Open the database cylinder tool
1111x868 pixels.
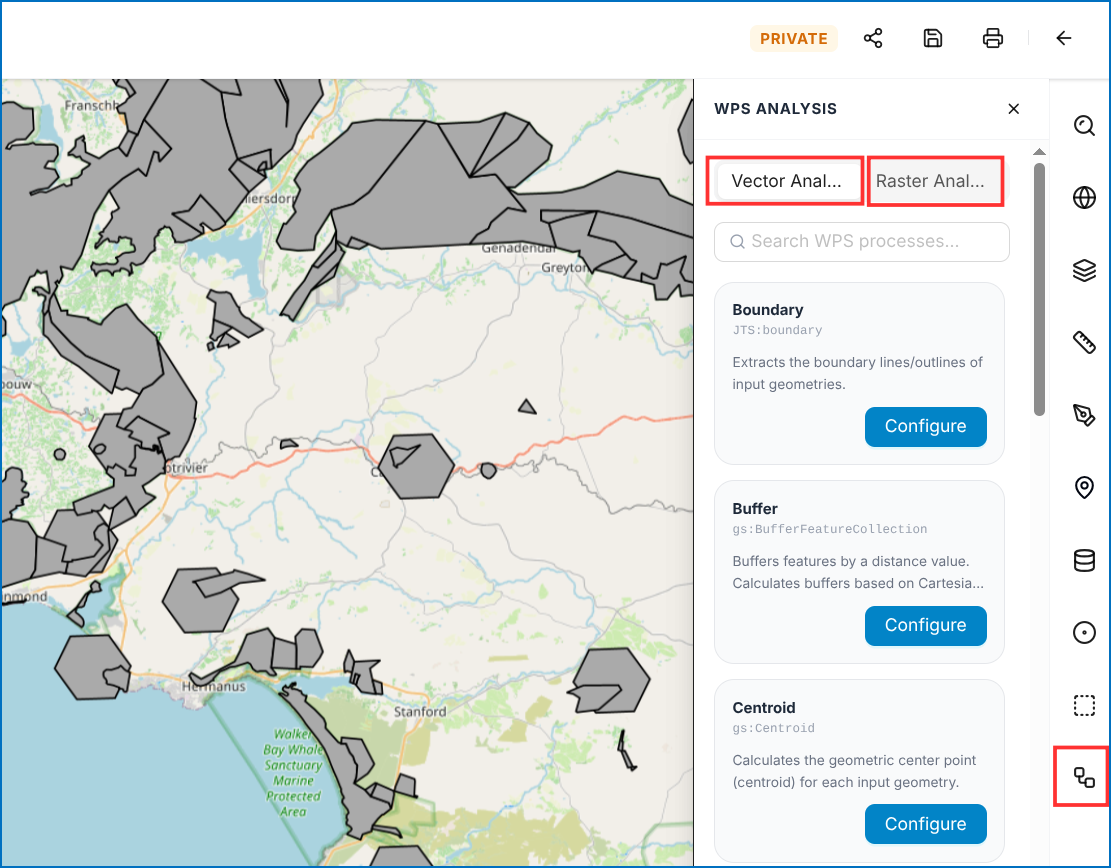pyautogui.click(x=1084, y=560)
